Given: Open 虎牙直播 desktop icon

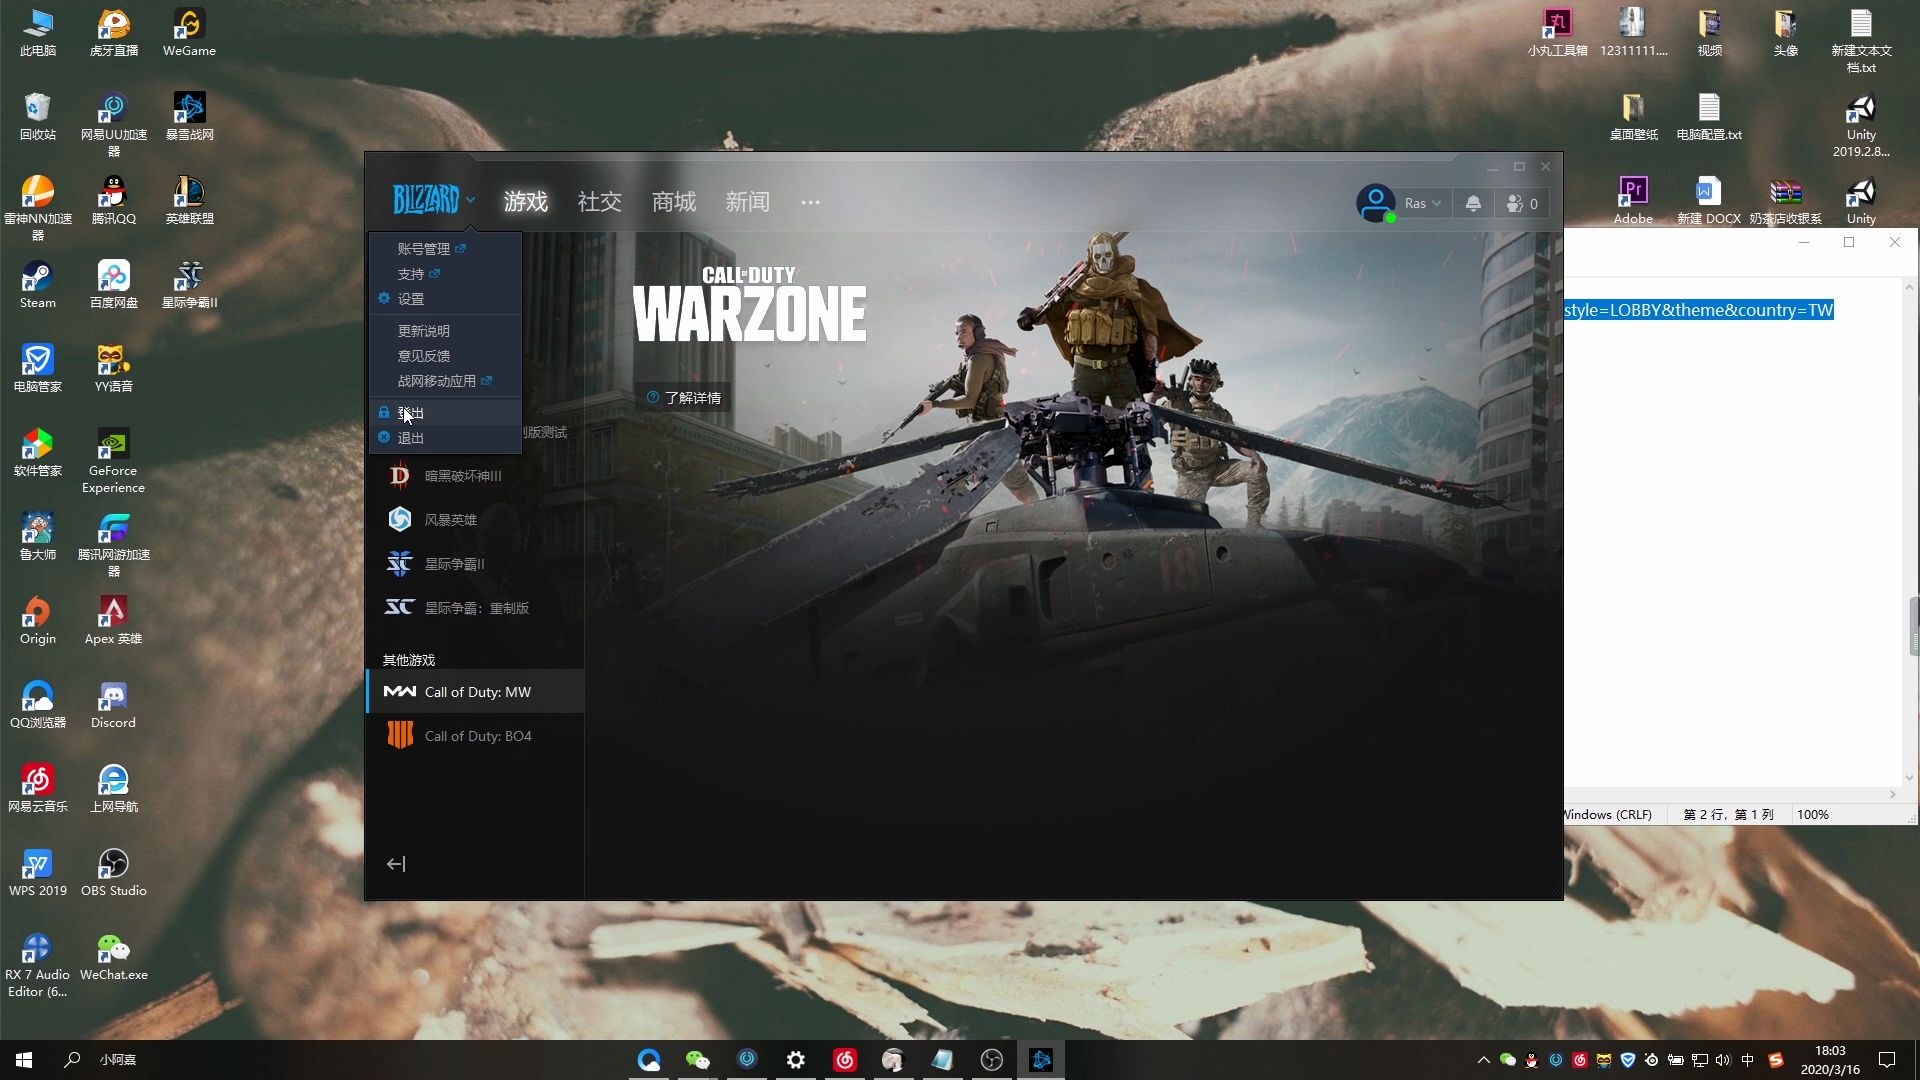Looking at the screenshot, I should click(114, 32).
